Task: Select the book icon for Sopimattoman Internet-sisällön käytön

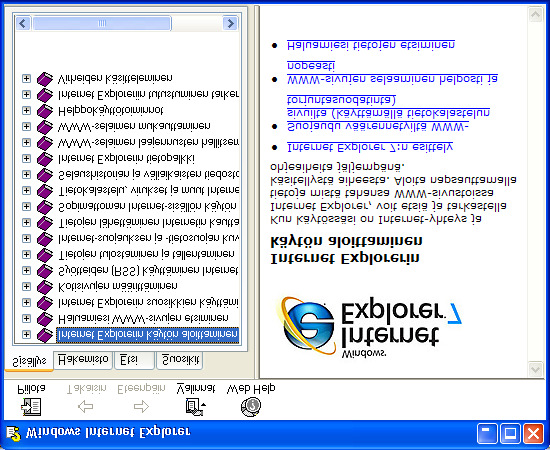Action: [x=45, y=206]
